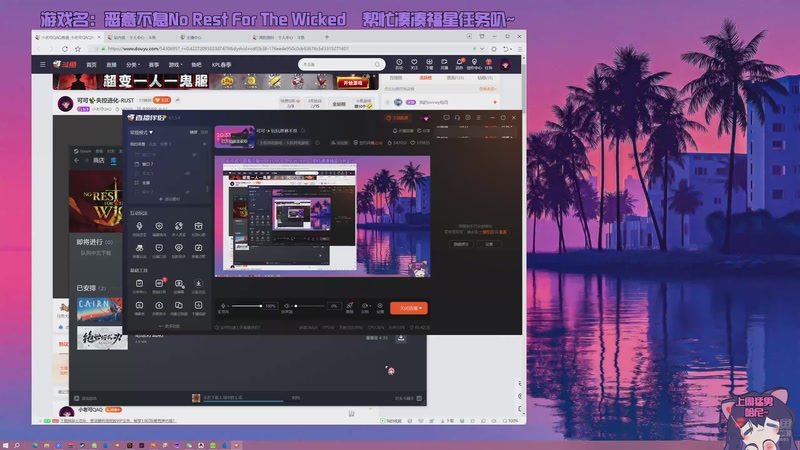Open the upload-arrow icon in 基础工具 second row
Screen dimensions: 800x450
(159, 305)
